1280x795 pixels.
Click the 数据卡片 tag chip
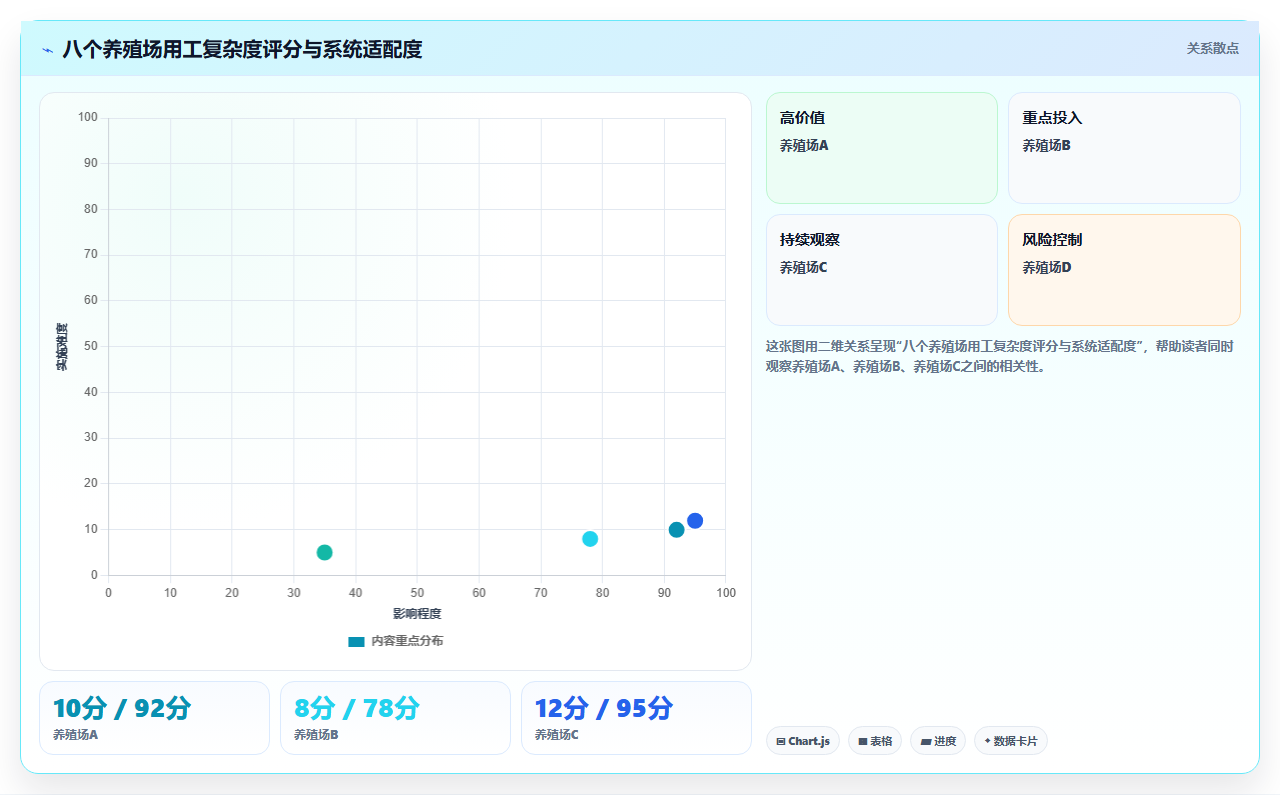[1011, 741]
